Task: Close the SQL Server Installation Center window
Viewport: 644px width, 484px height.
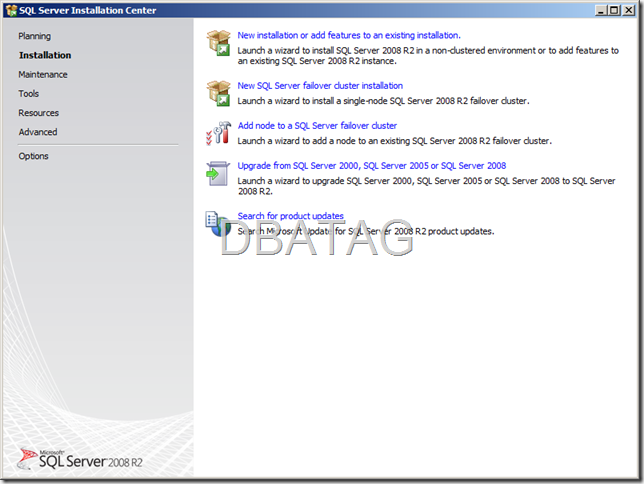Action: pyautogui.click(x=629, y=10)
